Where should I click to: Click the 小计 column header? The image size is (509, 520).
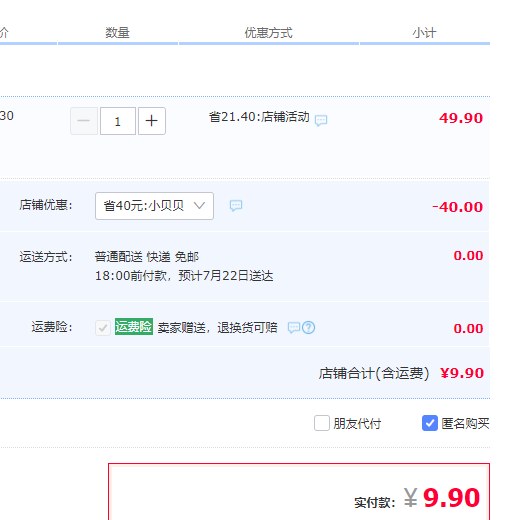pyautogui.click(x=424, y=33)
